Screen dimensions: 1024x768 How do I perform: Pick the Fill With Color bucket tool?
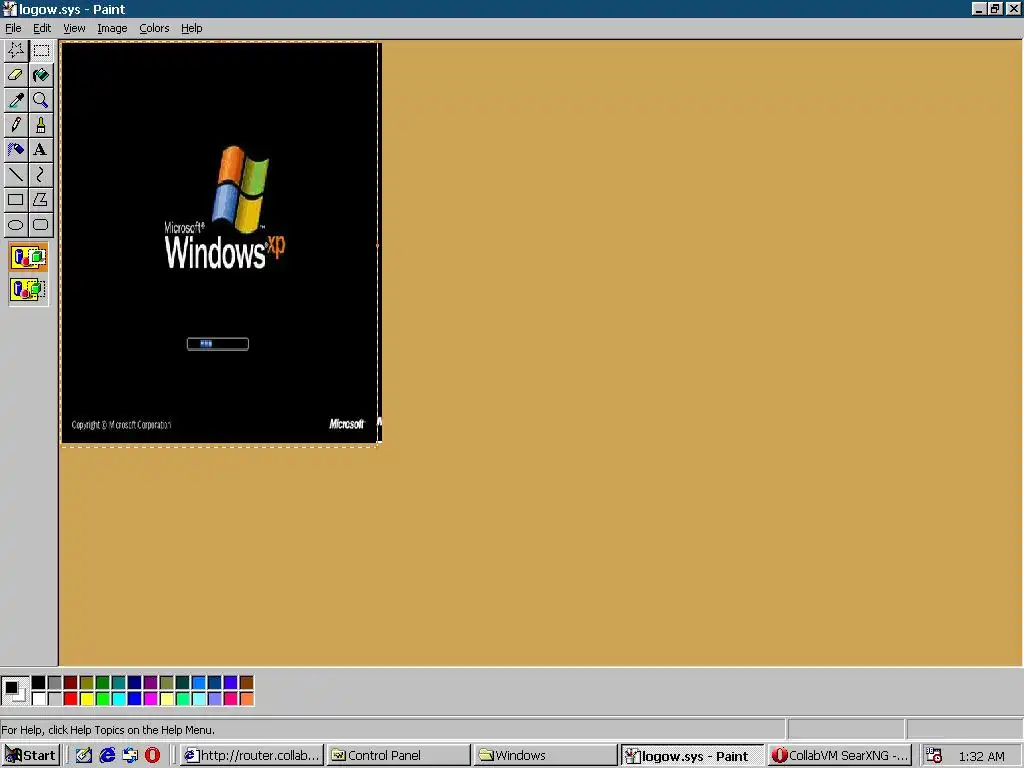(x=41, y=75)
